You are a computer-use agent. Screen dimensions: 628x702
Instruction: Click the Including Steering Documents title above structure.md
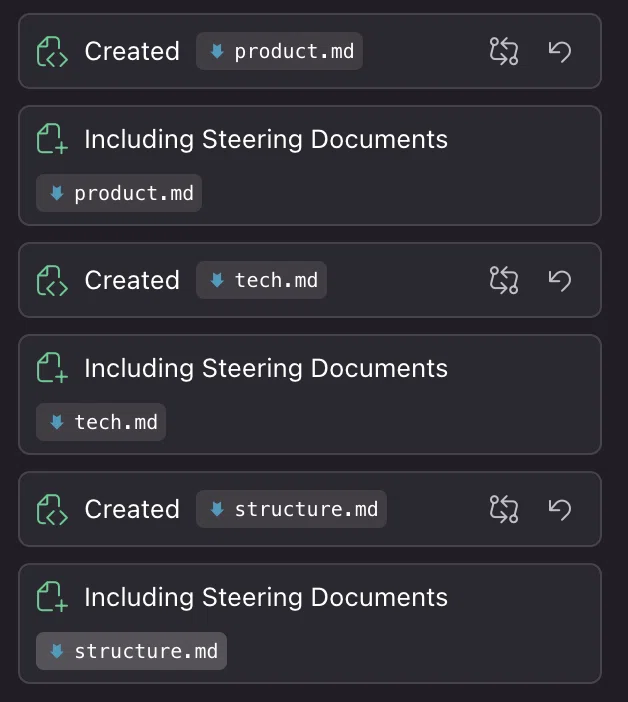266,597
